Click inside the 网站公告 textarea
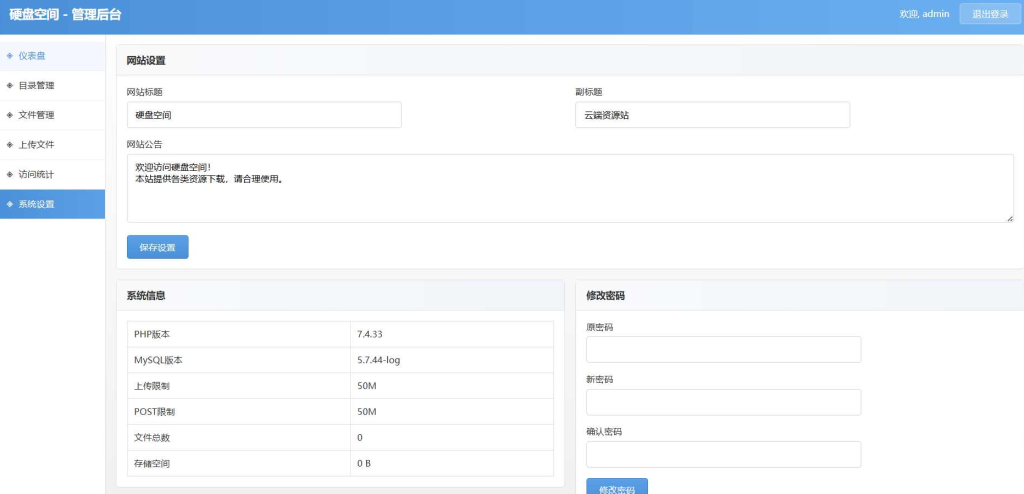 point(570,188)
